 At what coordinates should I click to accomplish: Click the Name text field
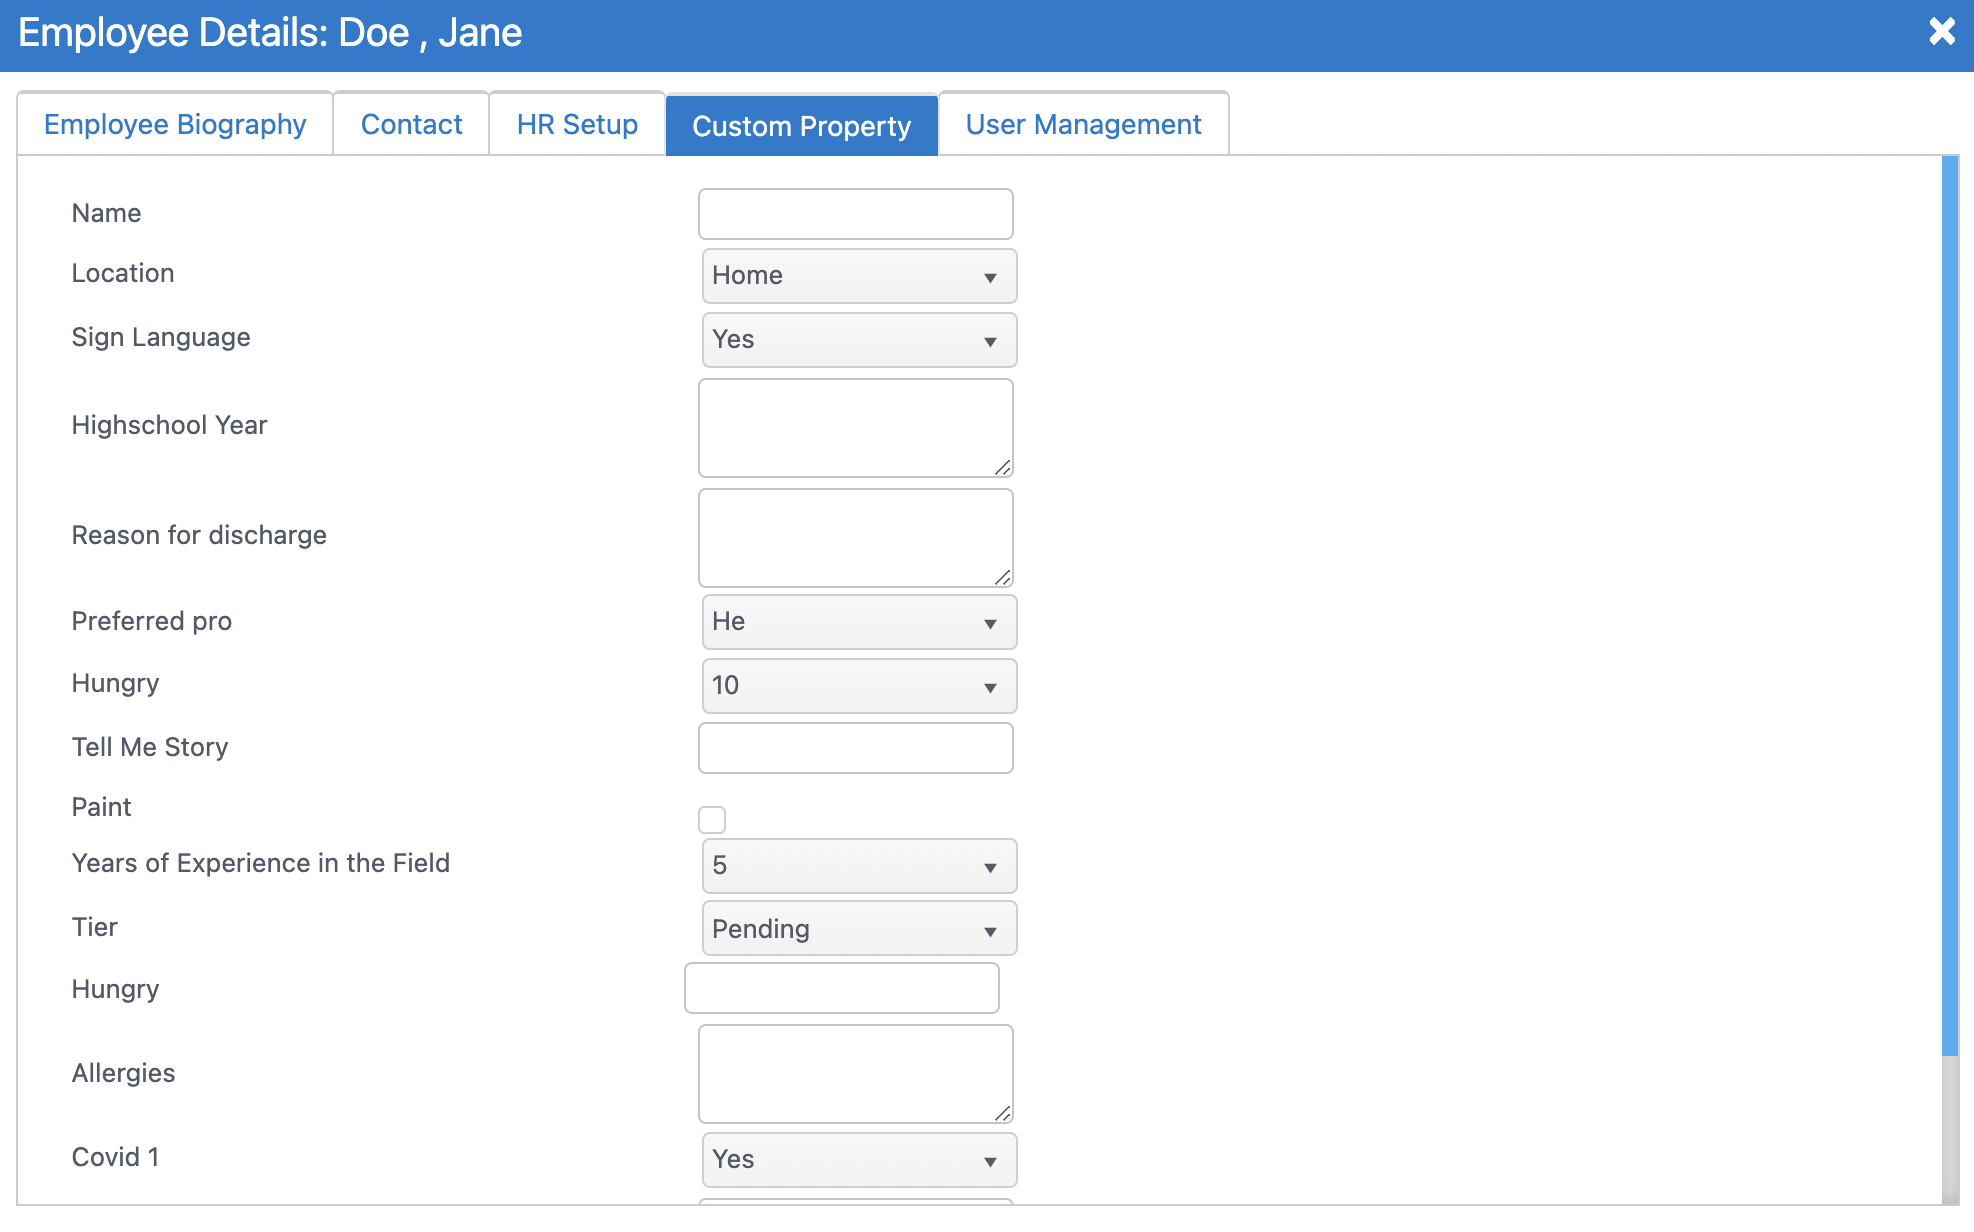[855, 214]
